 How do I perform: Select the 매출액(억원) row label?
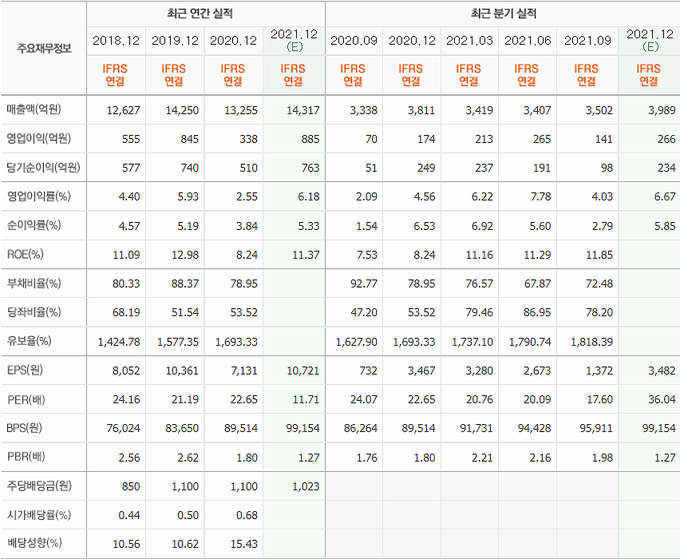(34, 109)
